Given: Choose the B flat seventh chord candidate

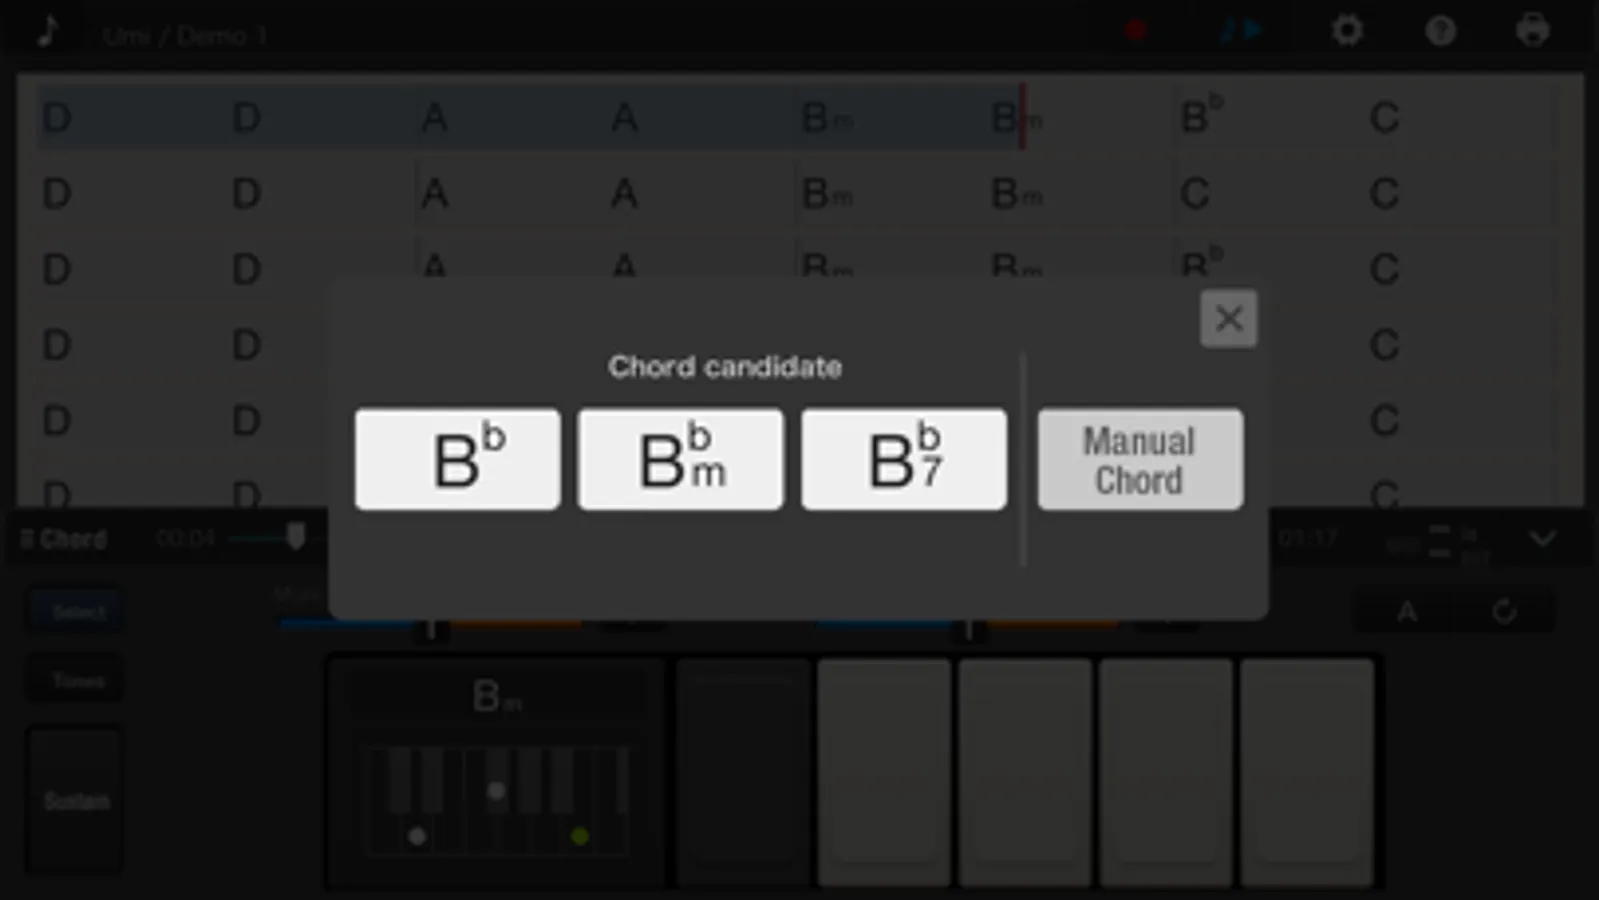Looking at the screenshot, I should click(904, 459).
